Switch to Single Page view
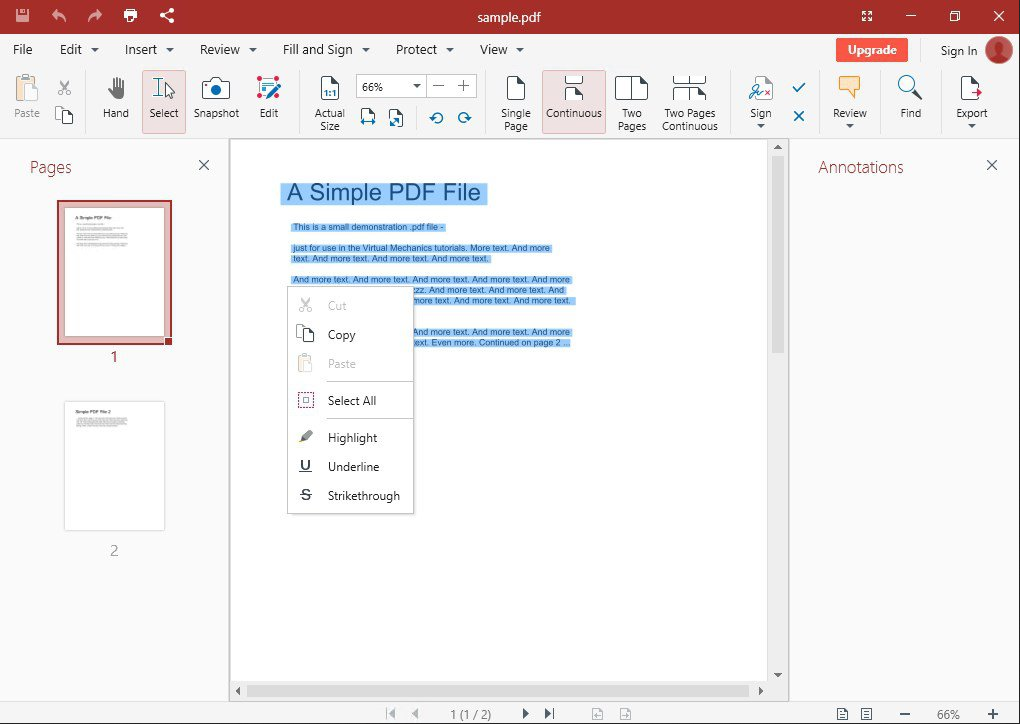 click(516, 102)
